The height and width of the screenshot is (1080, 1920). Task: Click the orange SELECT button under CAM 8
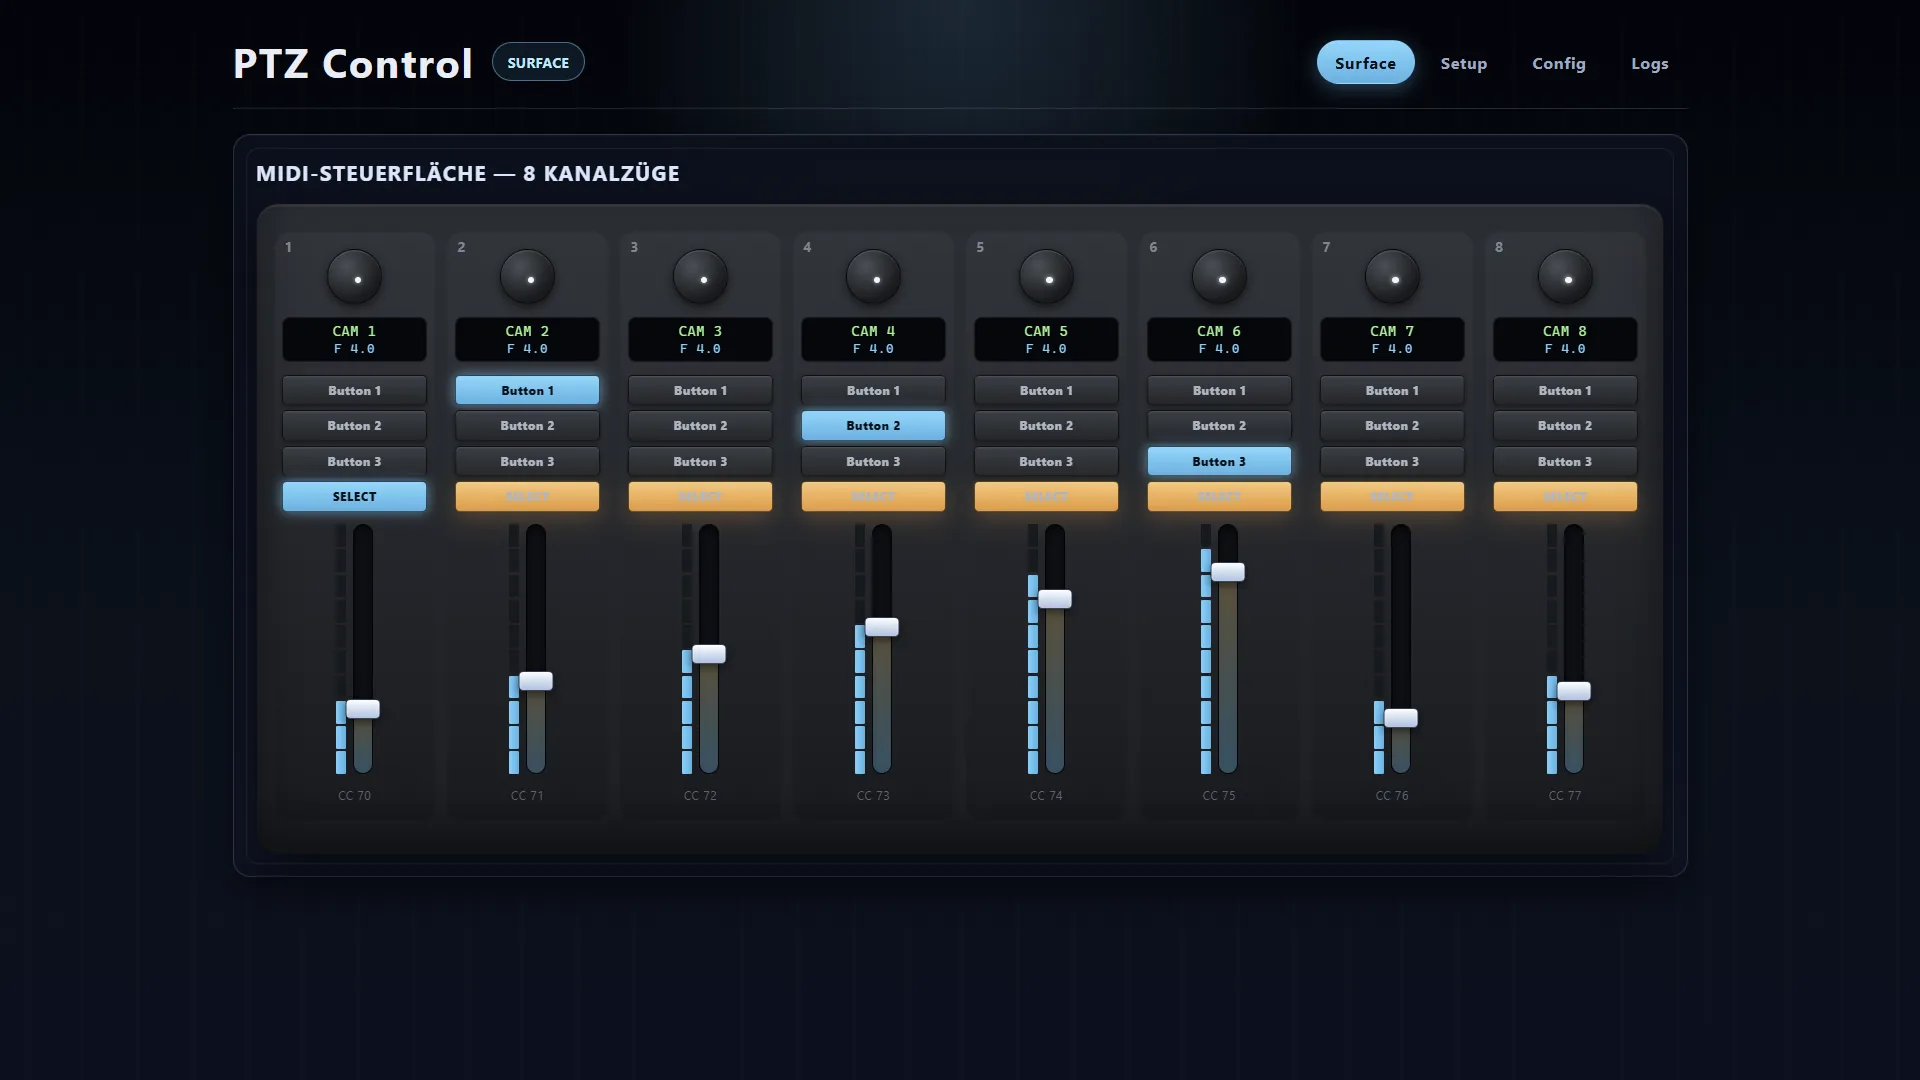click(x=1565, y=496)
